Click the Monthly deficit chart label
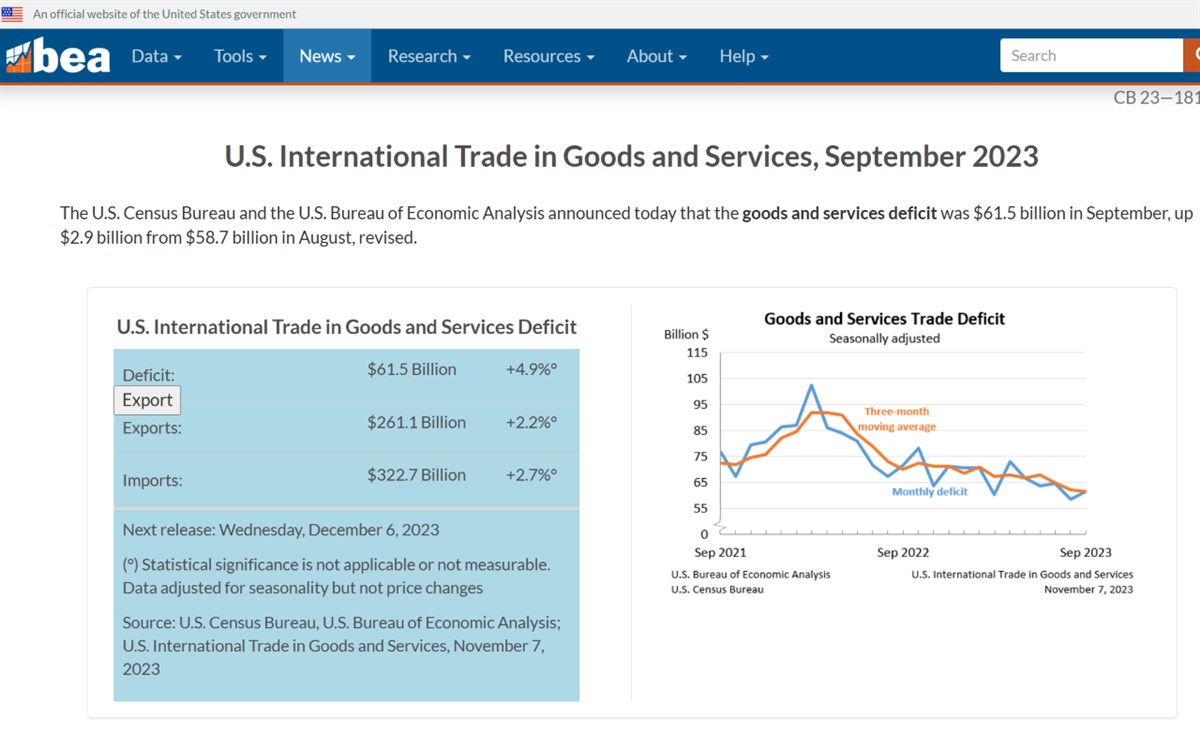 point(930,492)
